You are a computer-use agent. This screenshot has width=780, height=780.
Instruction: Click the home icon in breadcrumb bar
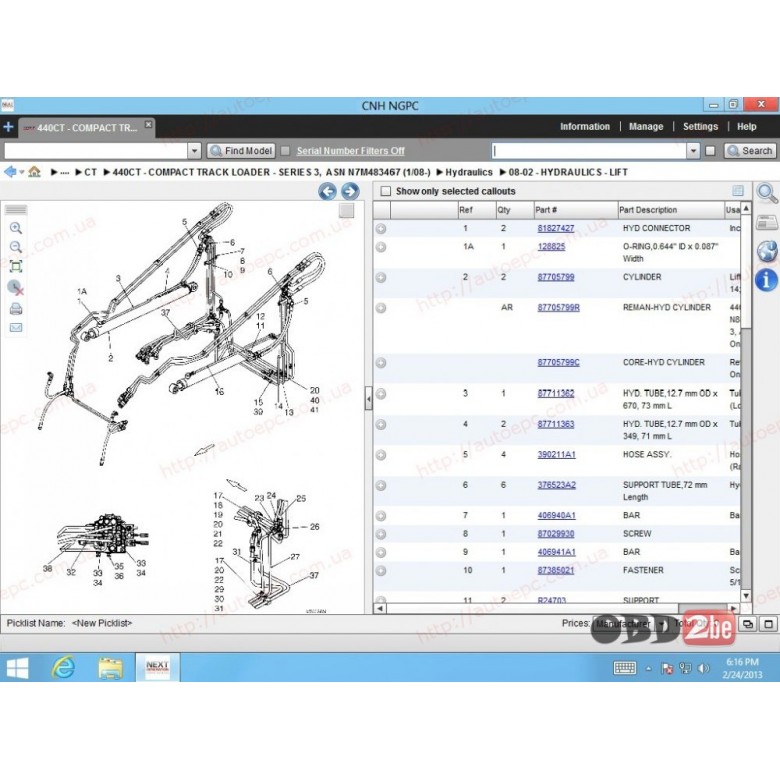(34, 172)
